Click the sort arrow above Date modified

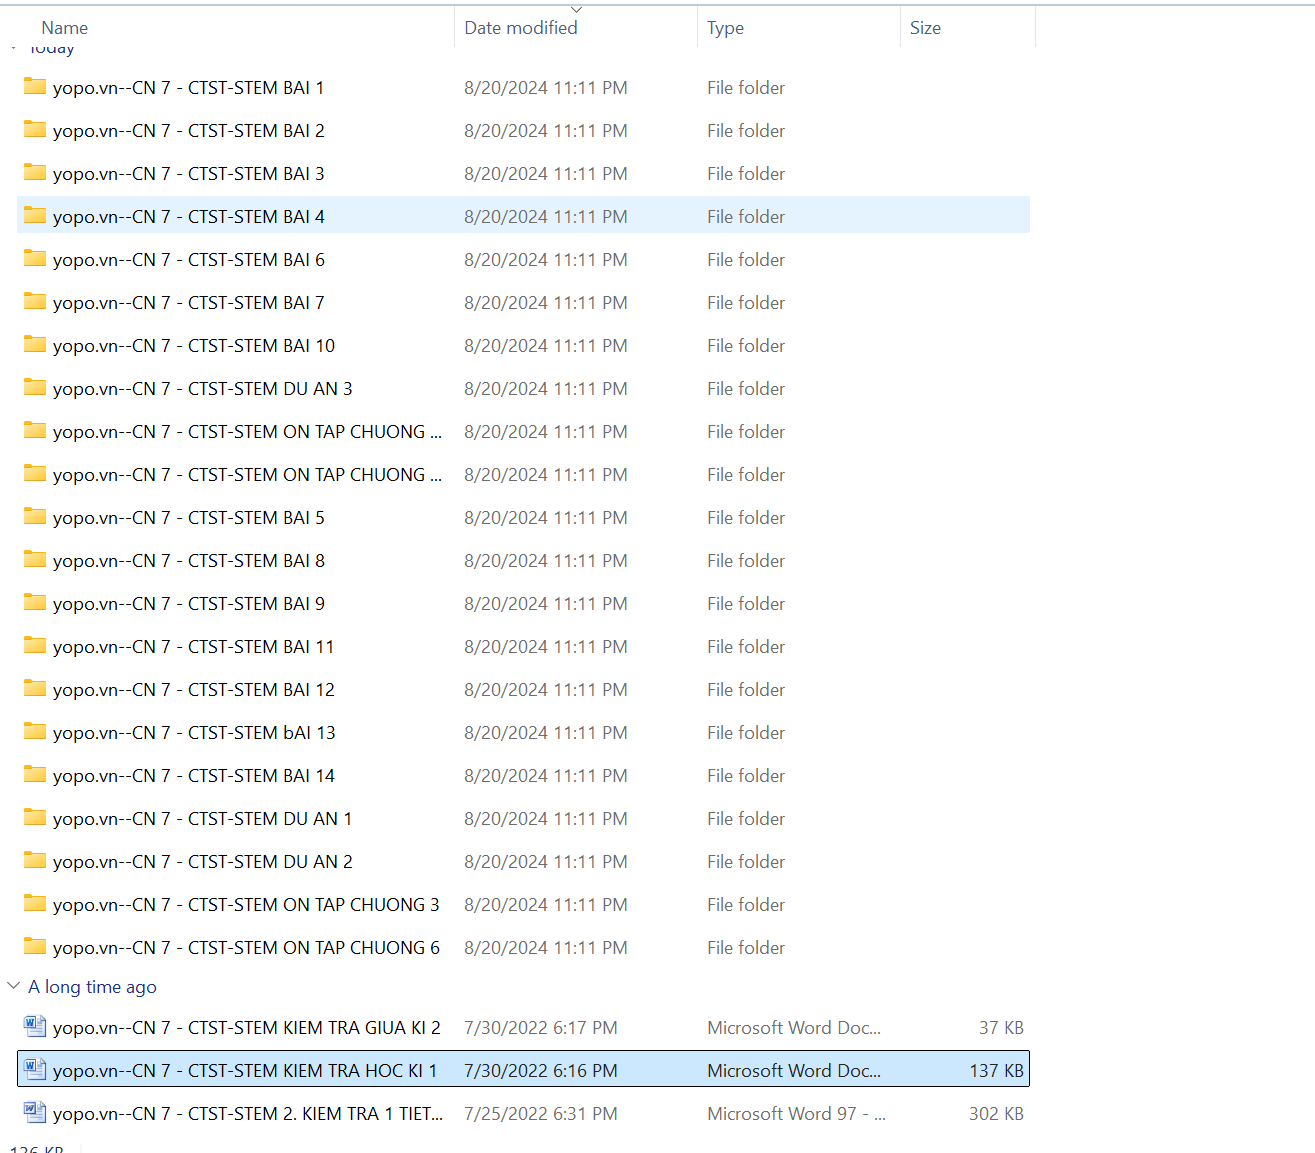point(576,10)
